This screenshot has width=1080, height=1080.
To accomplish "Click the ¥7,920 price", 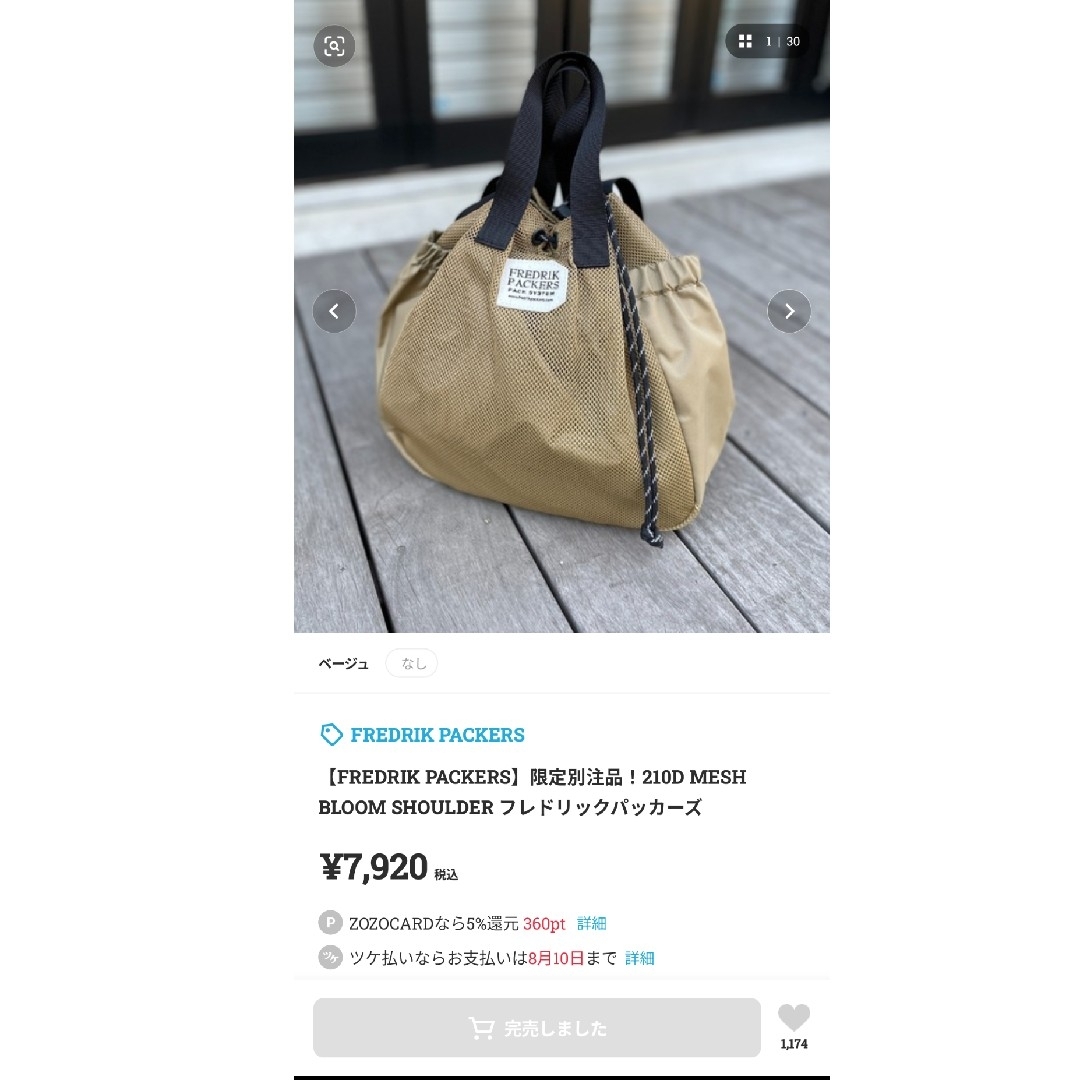I will 374,867.
